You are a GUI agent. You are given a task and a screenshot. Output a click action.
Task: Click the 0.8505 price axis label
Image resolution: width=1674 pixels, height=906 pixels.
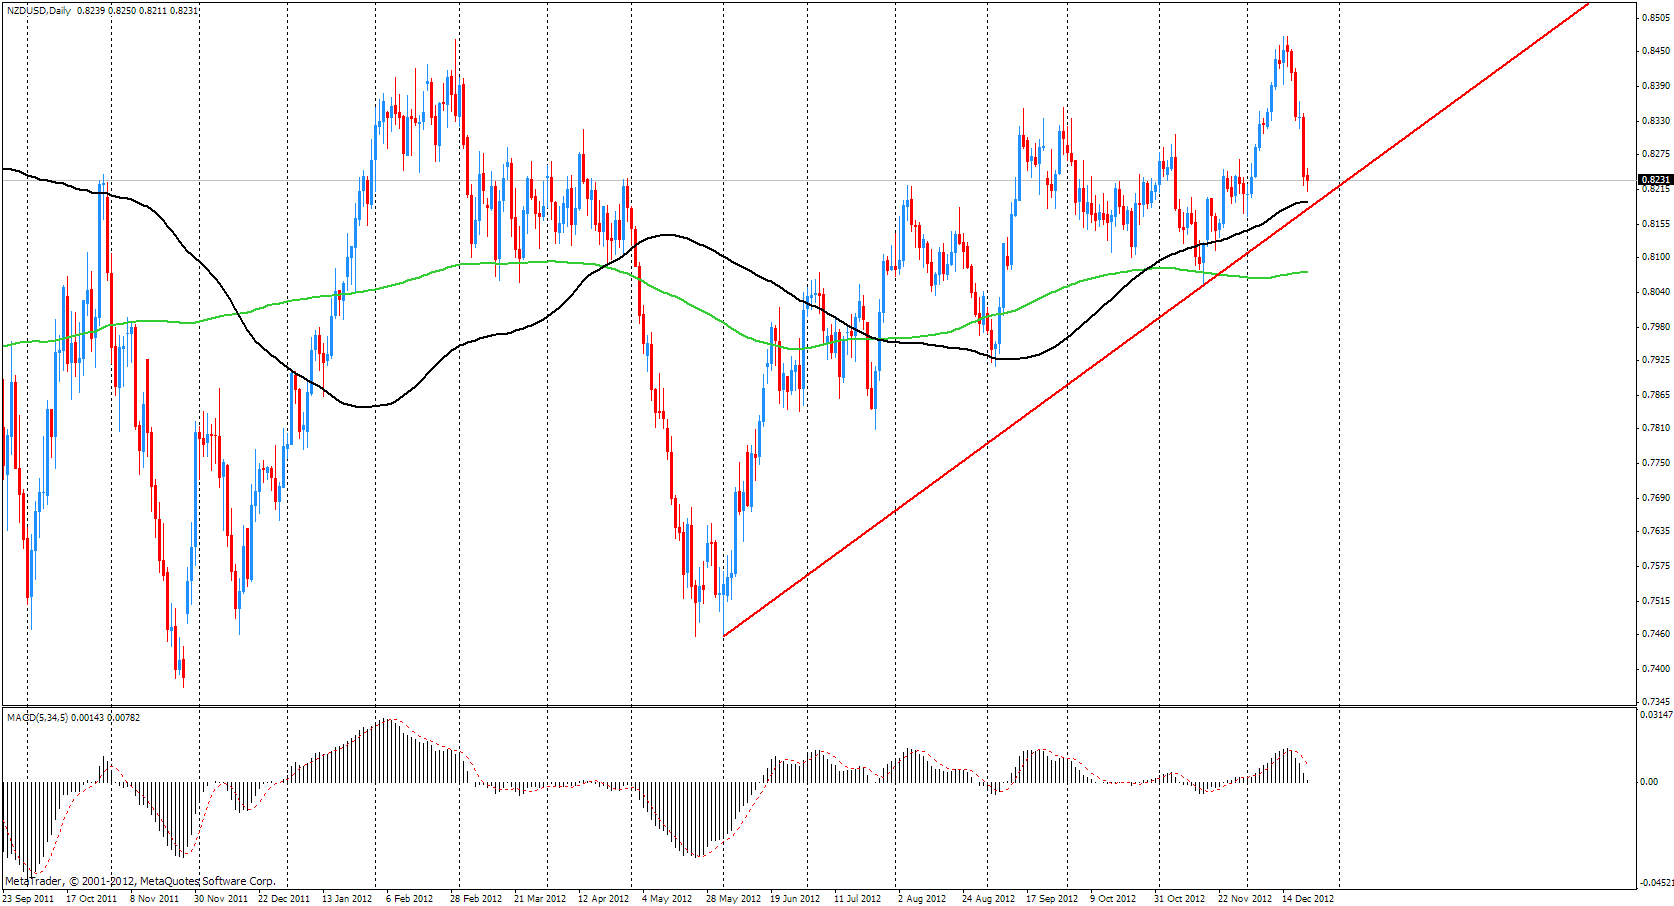pyautogui.click(x=1656, y=17)
